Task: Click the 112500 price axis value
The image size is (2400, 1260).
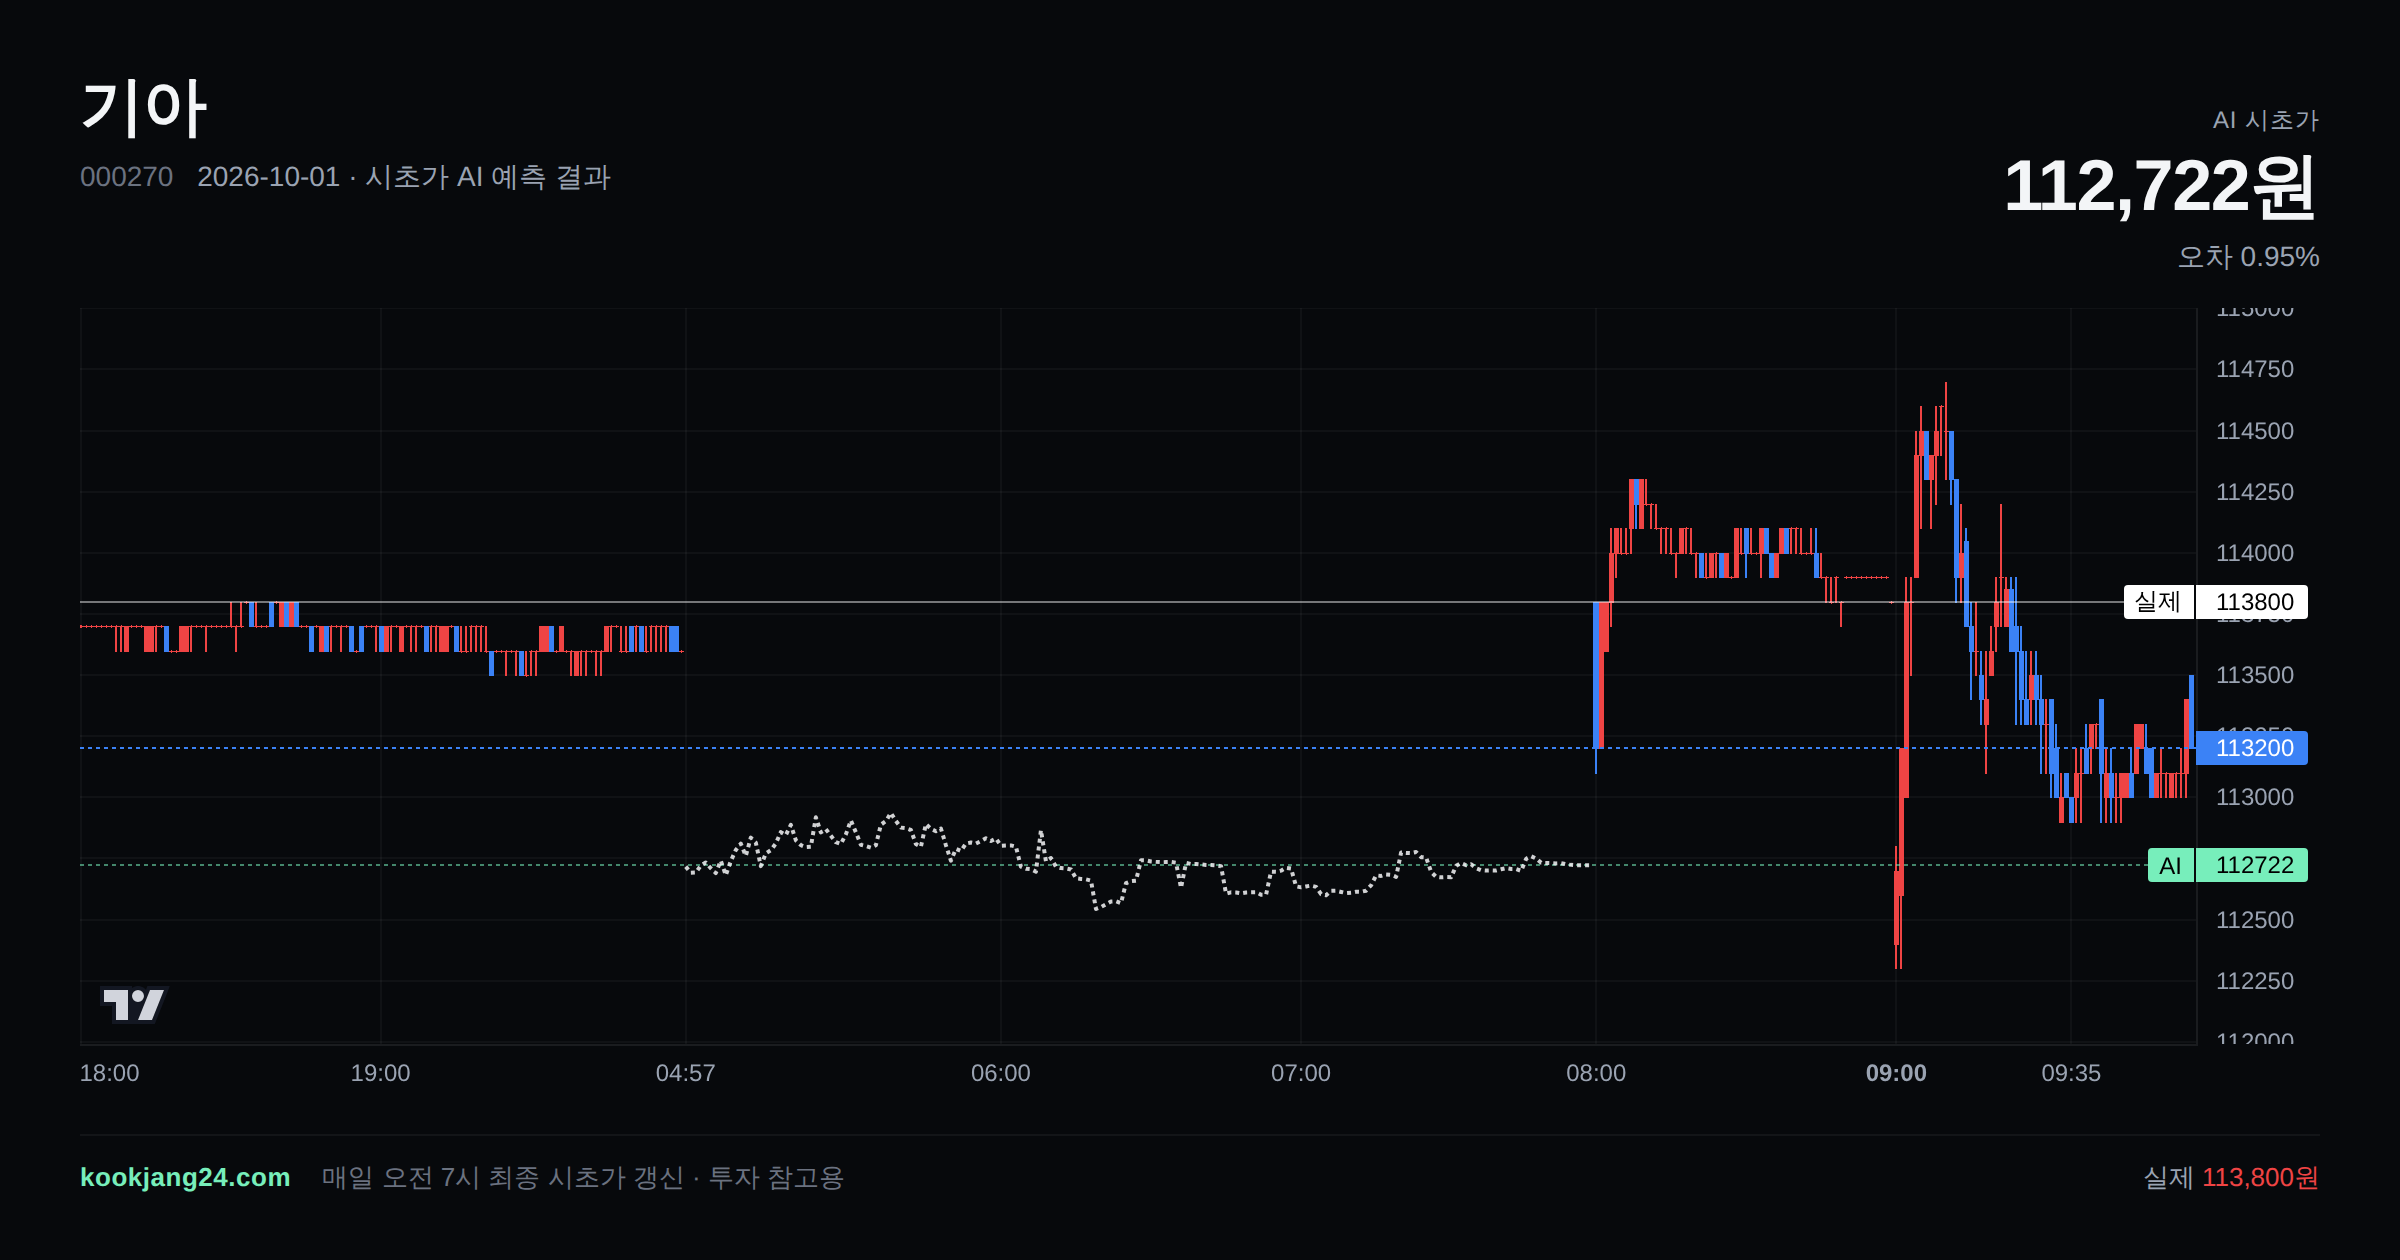Action: [x=2255, y=920]
